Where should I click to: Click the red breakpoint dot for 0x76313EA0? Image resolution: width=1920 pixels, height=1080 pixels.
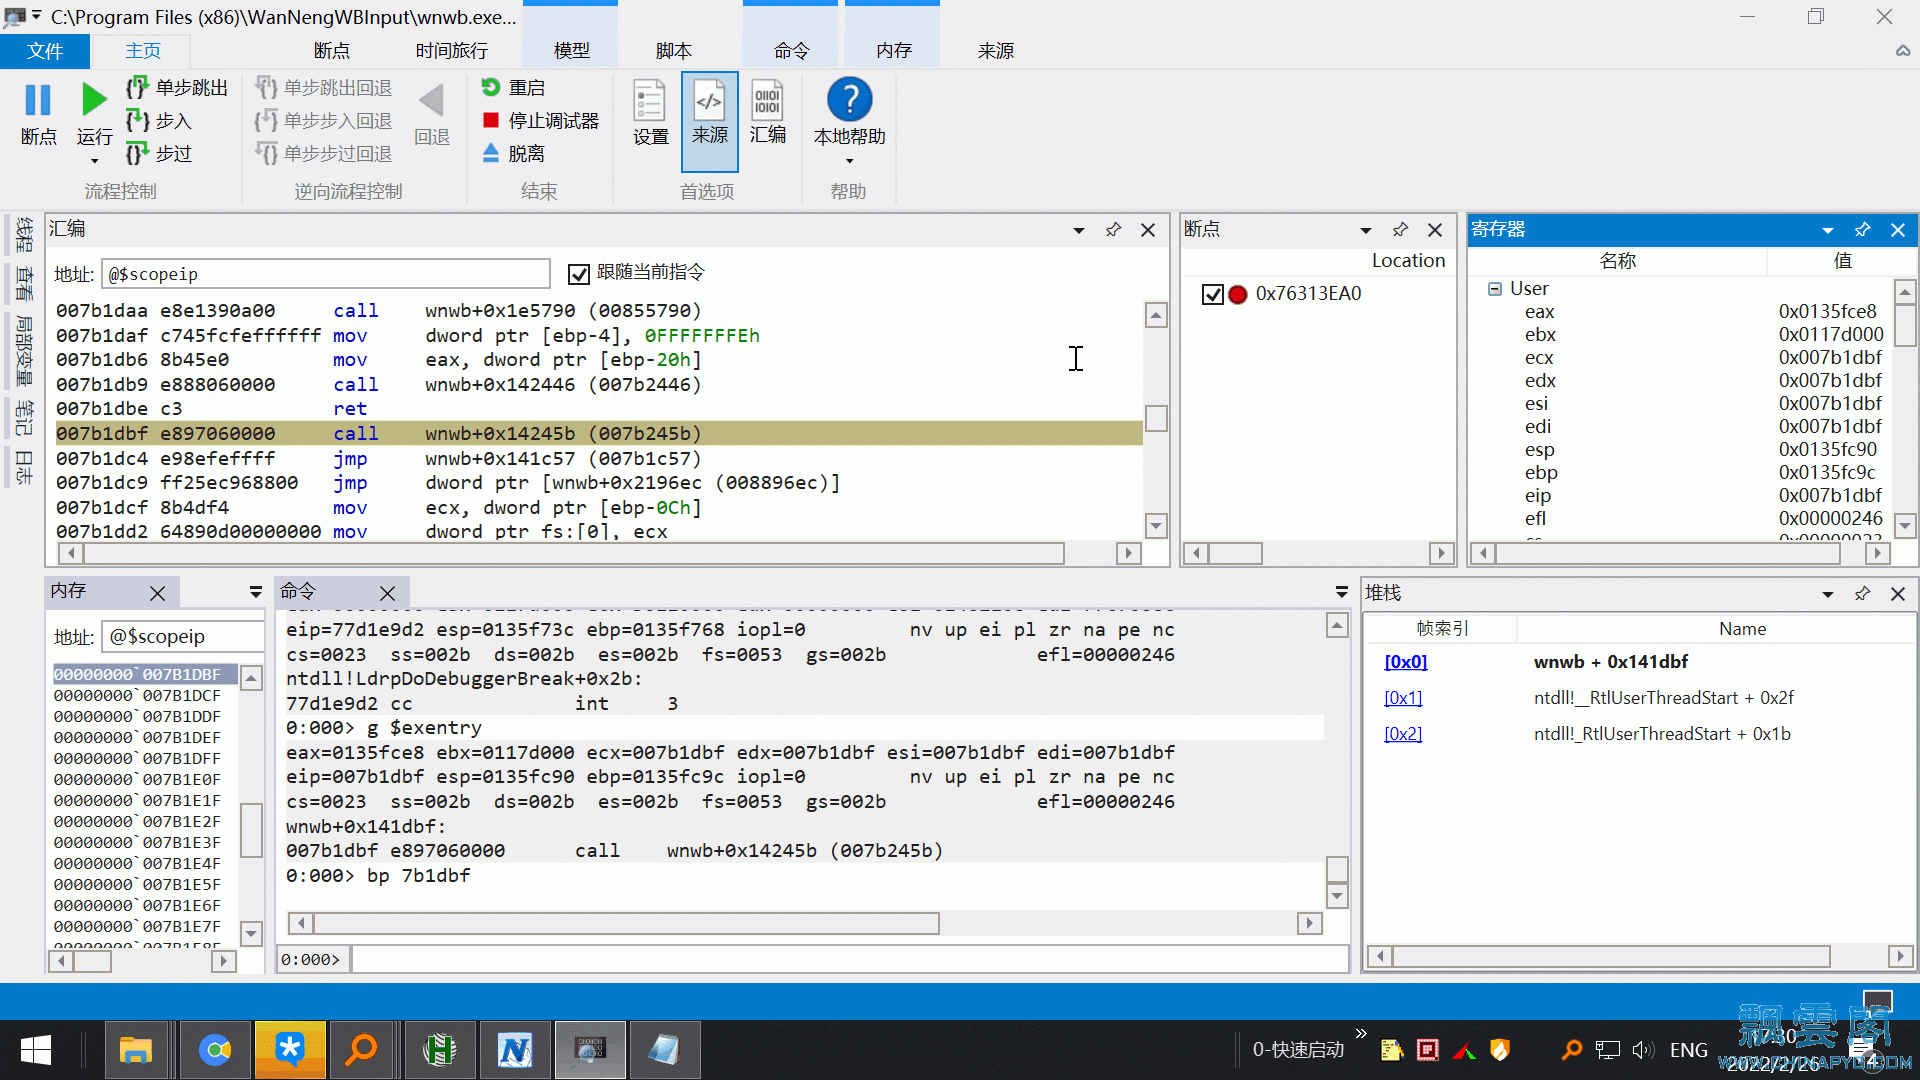click(x=1237, y=294)
